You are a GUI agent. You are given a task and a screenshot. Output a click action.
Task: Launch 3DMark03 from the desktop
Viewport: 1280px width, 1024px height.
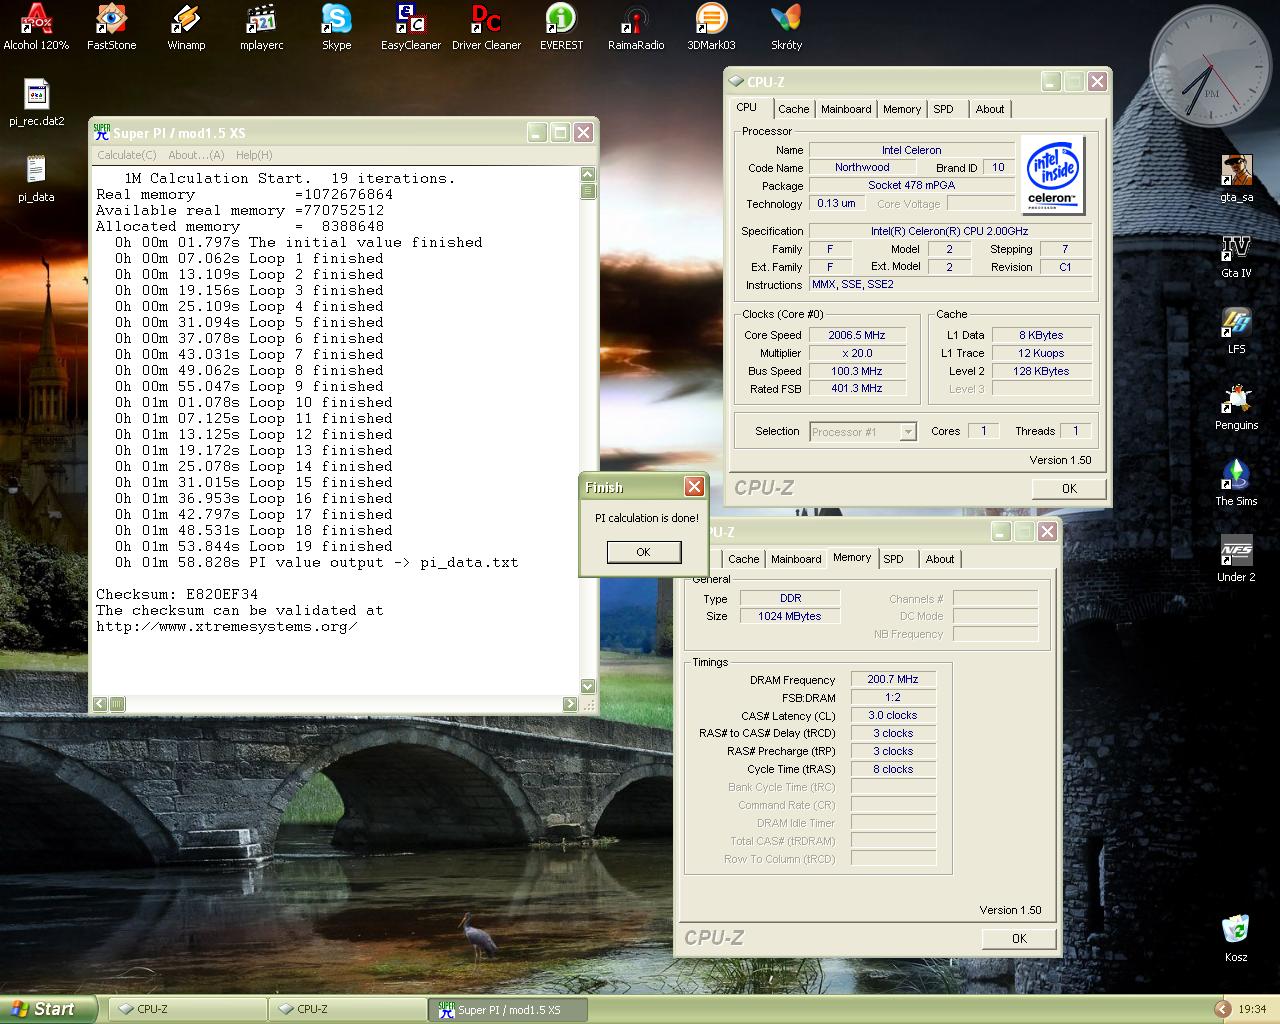click(711, 20)
